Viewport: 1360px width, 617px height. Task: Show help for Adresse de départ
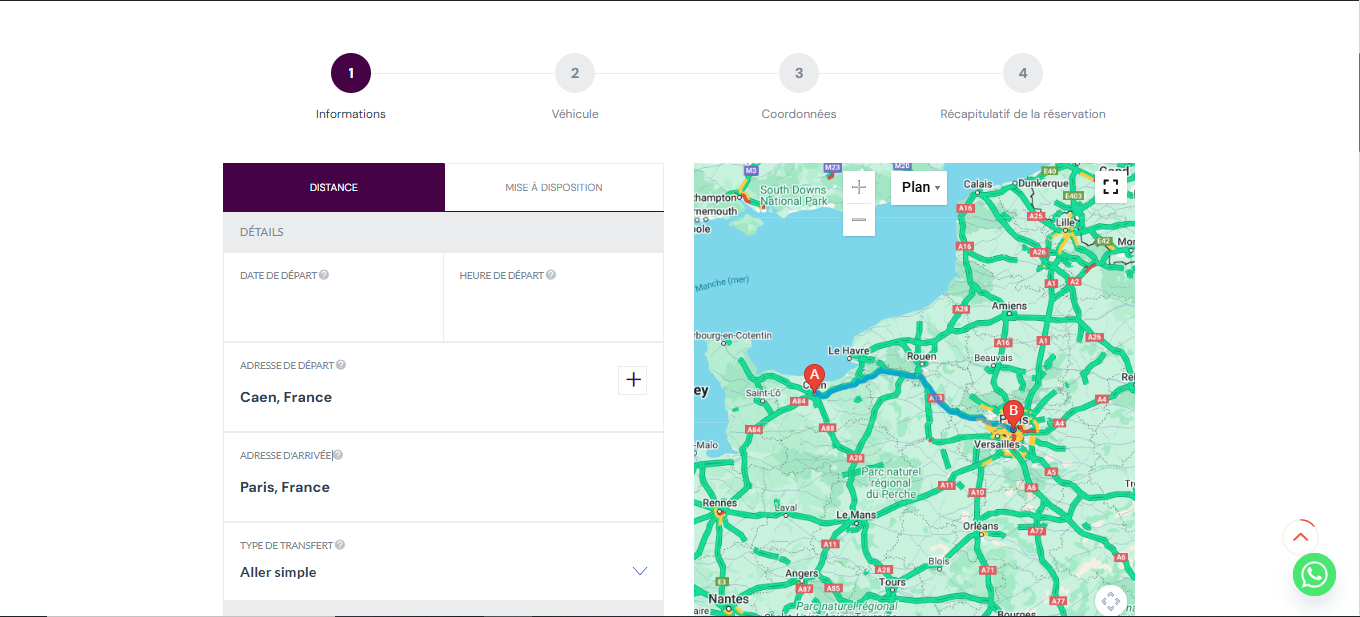coord(341,365)
